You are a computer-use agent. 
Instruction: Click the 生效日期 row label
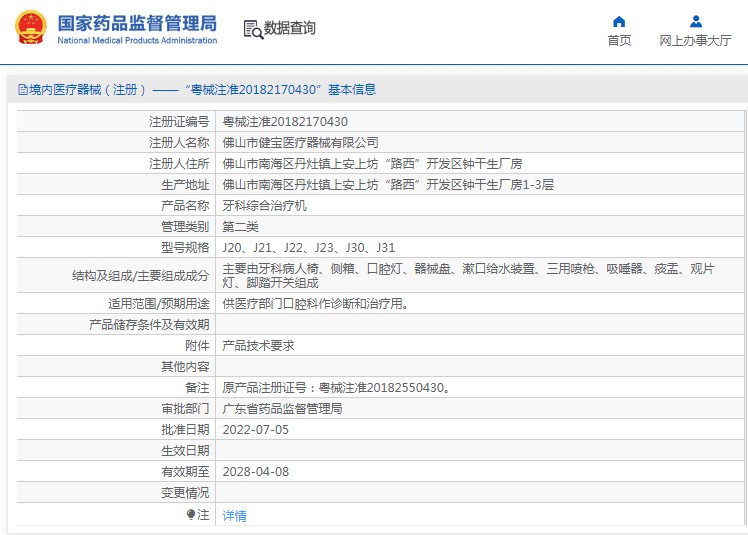point(185,451)
